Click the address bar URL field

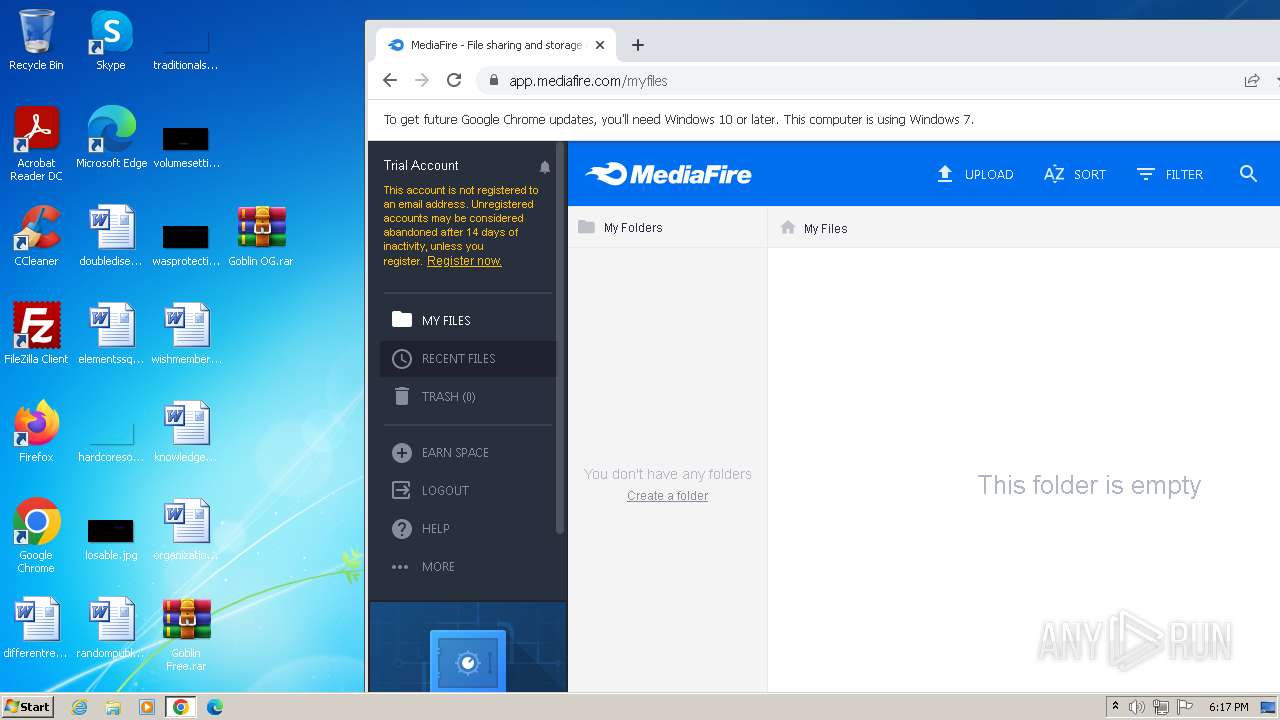coord(860,80)
